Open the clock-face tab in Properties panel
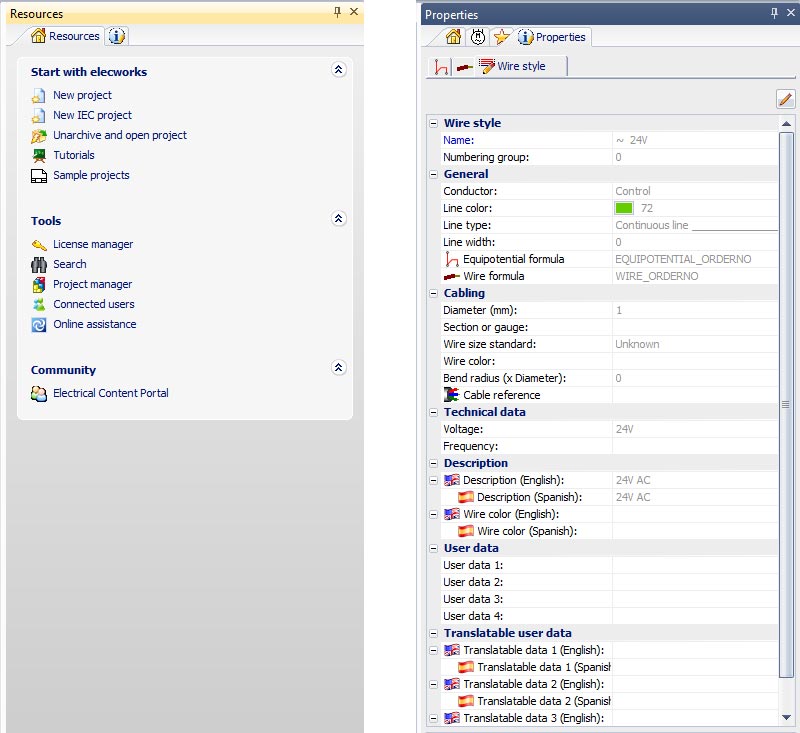The width and height of the screenshot is (800, 733). pos(478,37)
